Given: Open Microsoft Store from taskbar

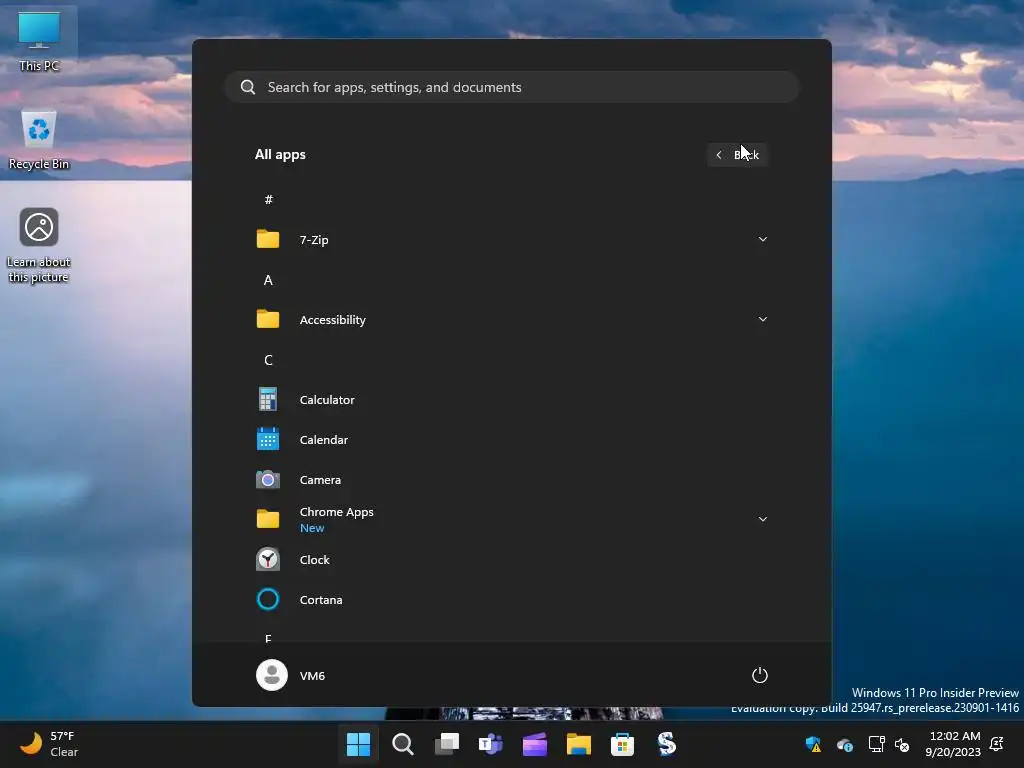Looking at the screenshot, I should pyautogui.click(x=622, y=744).
